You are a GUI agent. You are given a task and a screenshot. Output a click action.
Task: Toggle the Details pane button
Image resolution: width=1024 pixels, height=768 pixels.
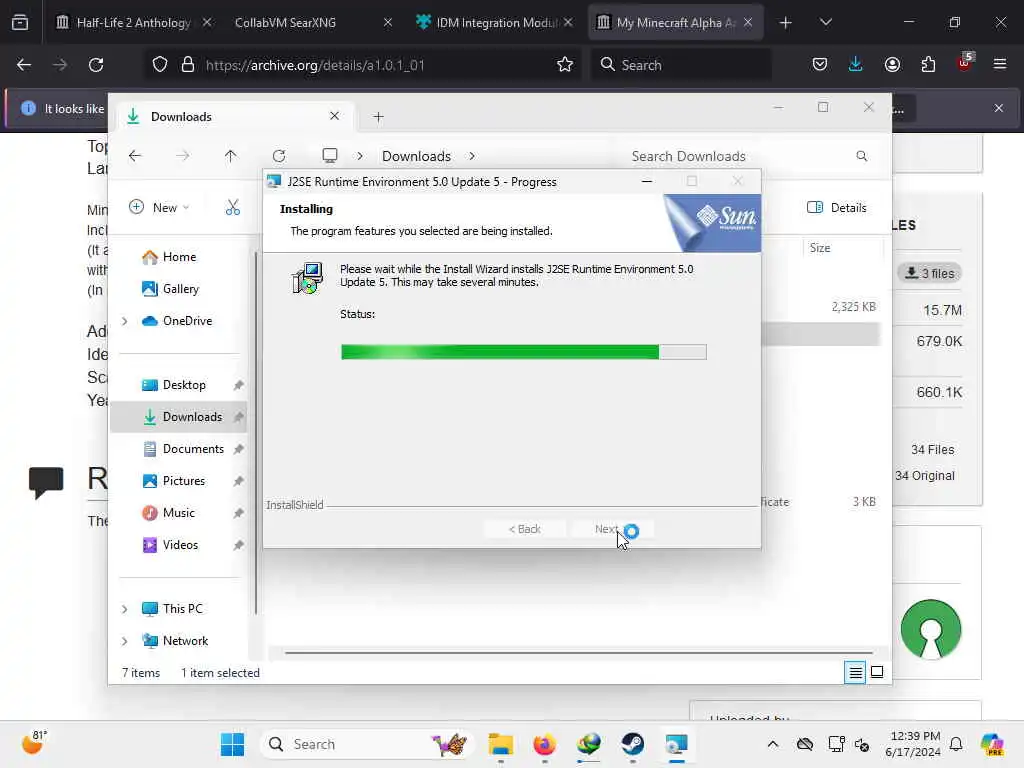[x=837, y=208]
